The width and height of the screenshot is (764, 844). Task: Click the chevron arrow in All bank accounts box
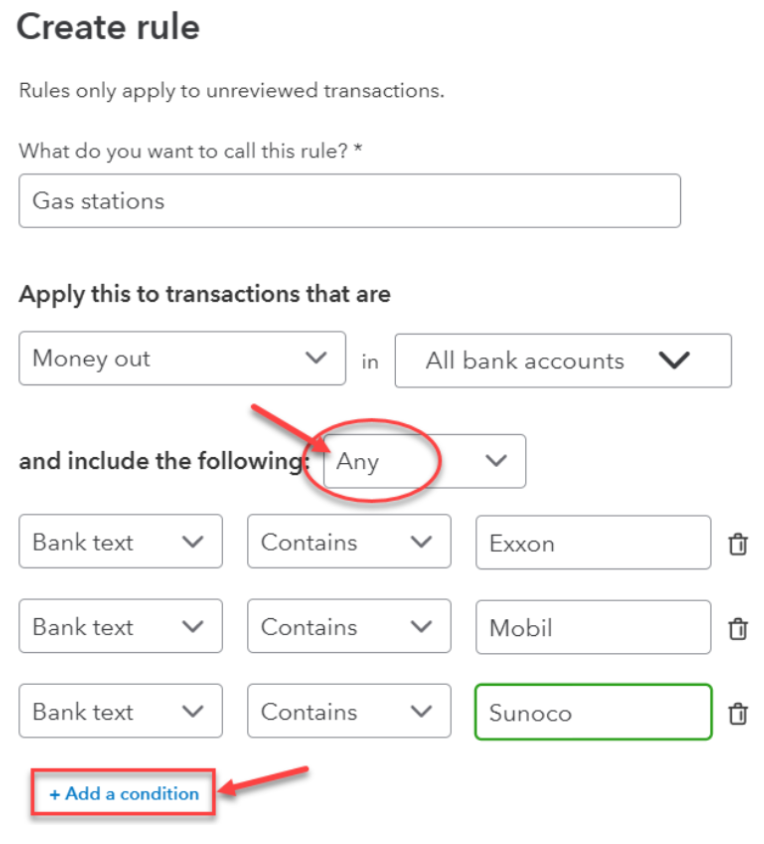click(674, 360)
